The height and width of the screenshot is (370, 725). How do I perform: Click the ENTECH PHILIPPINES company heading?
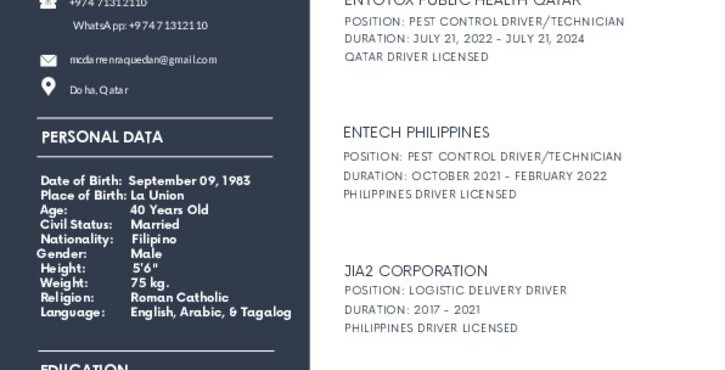click(416, 133)
